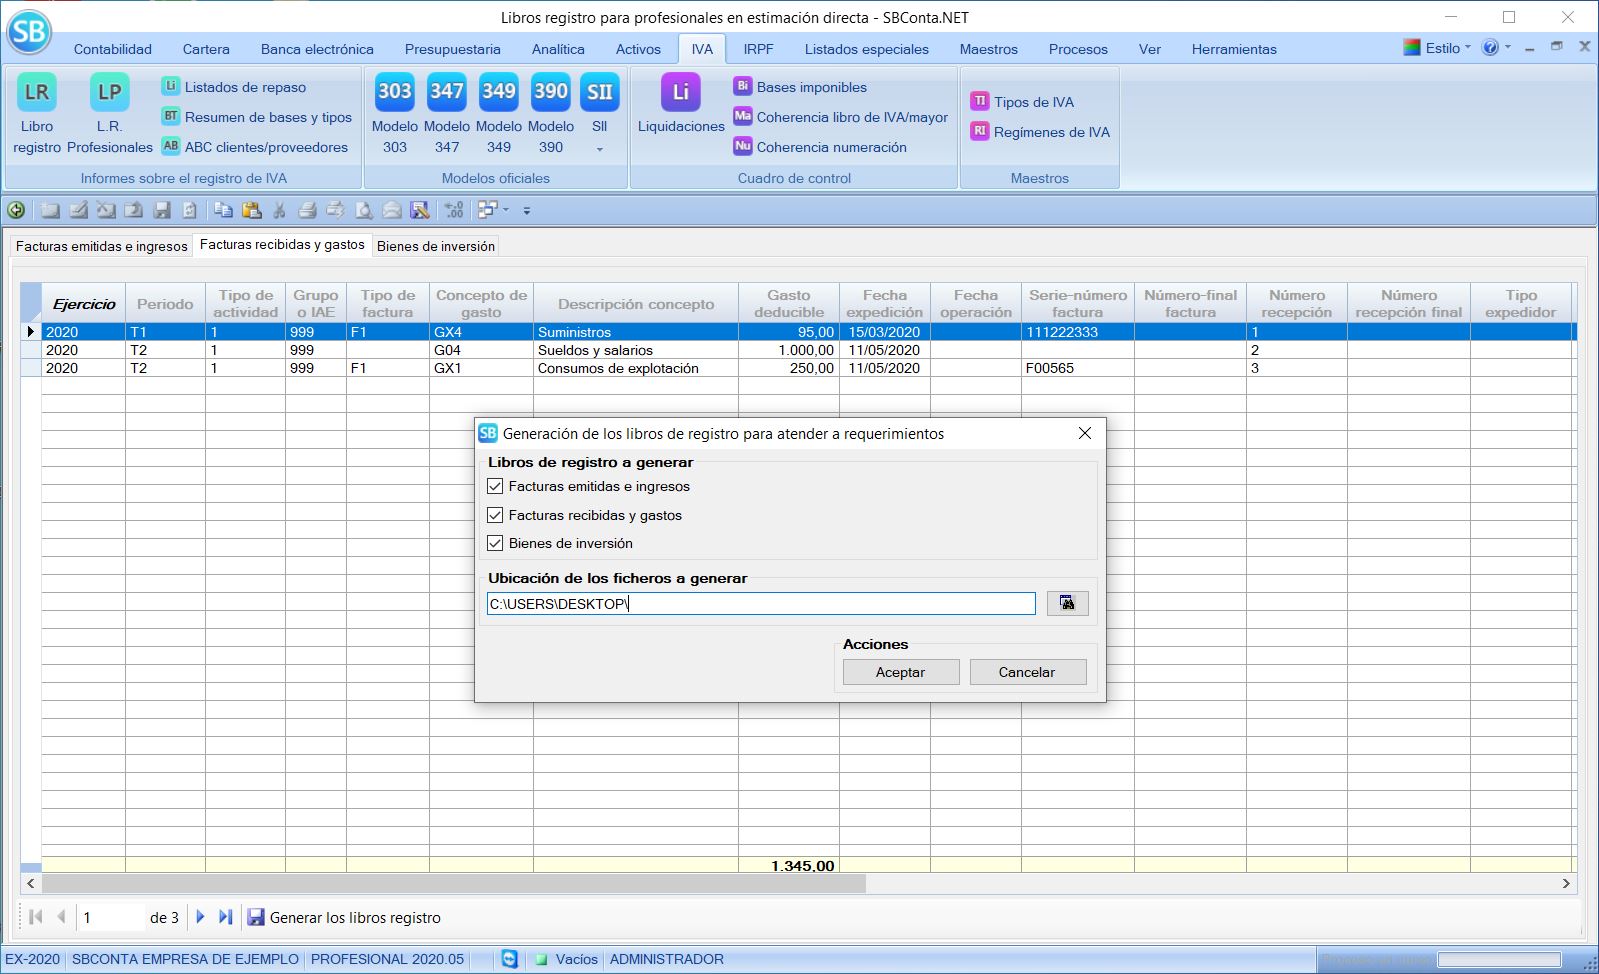The height and width of the screenshot is (974, 1599).
Task: Switch to the IRPF ribbon tab
Action: point(758,49)
